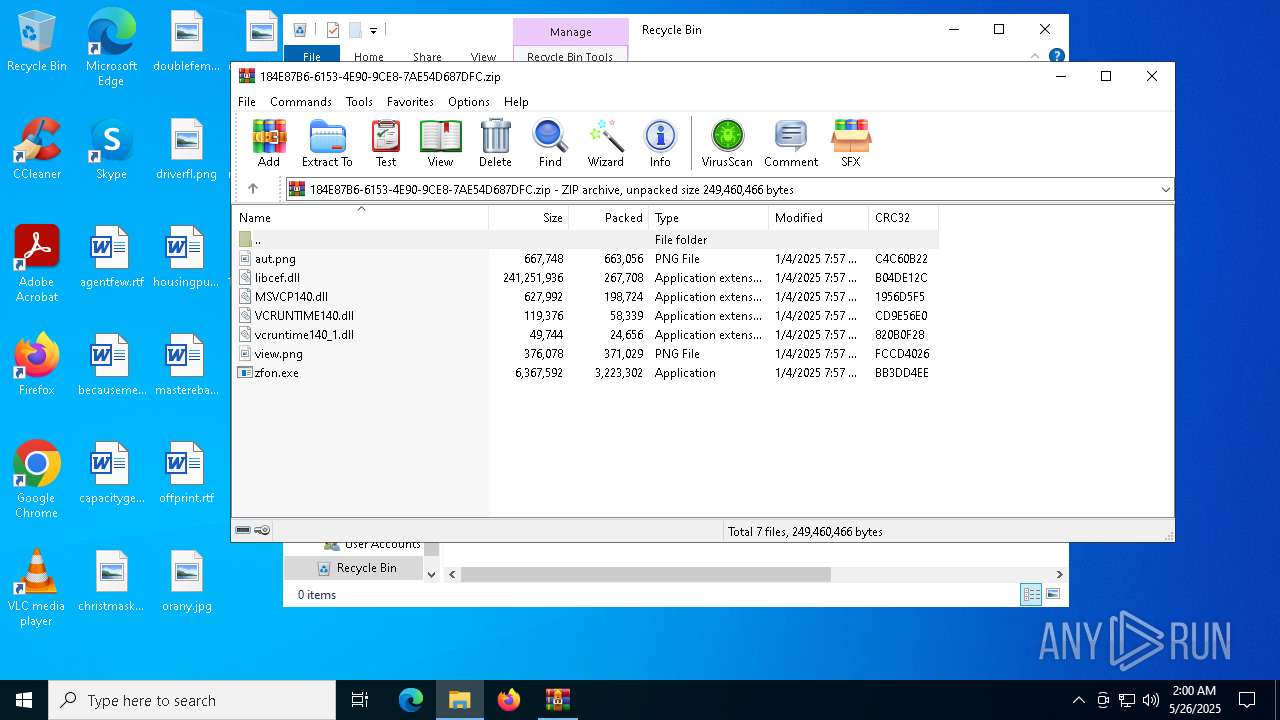This screenshot has width=1280, height=720.
Task: Sort by the CRC32 column header
Action: point(904,218)
